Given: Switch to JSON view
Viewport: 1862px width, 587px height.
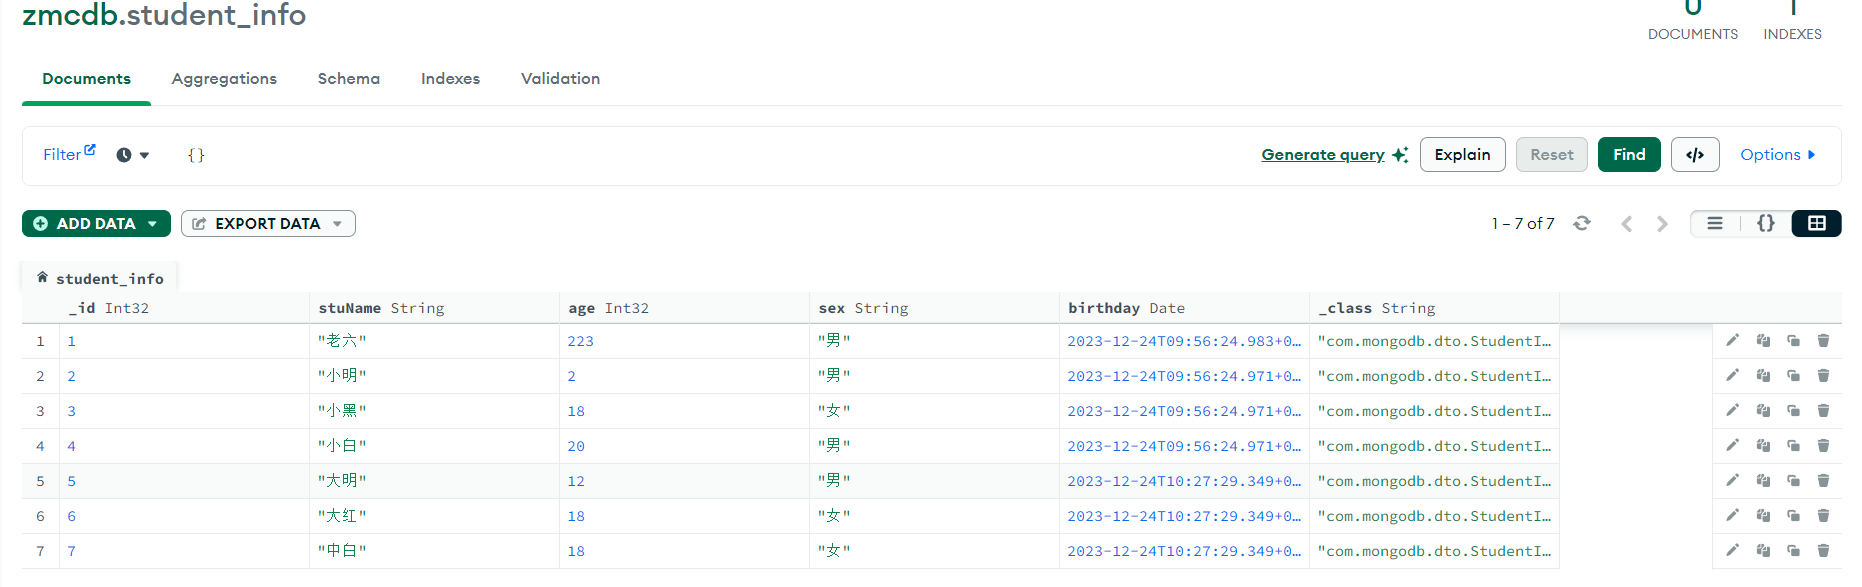Looking at the screenshot, I should coord(1766,223).
